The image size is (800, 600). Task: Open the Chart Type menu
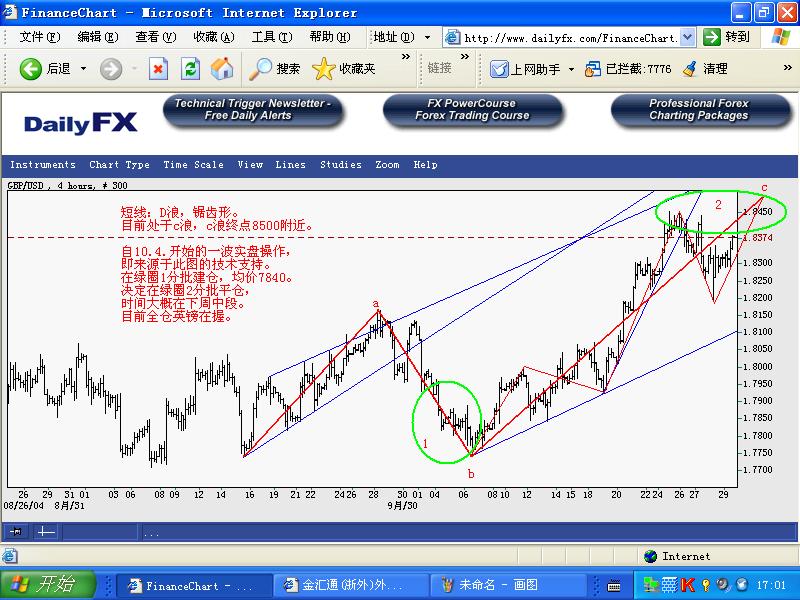pyautogui.click(x=119, y=165)
